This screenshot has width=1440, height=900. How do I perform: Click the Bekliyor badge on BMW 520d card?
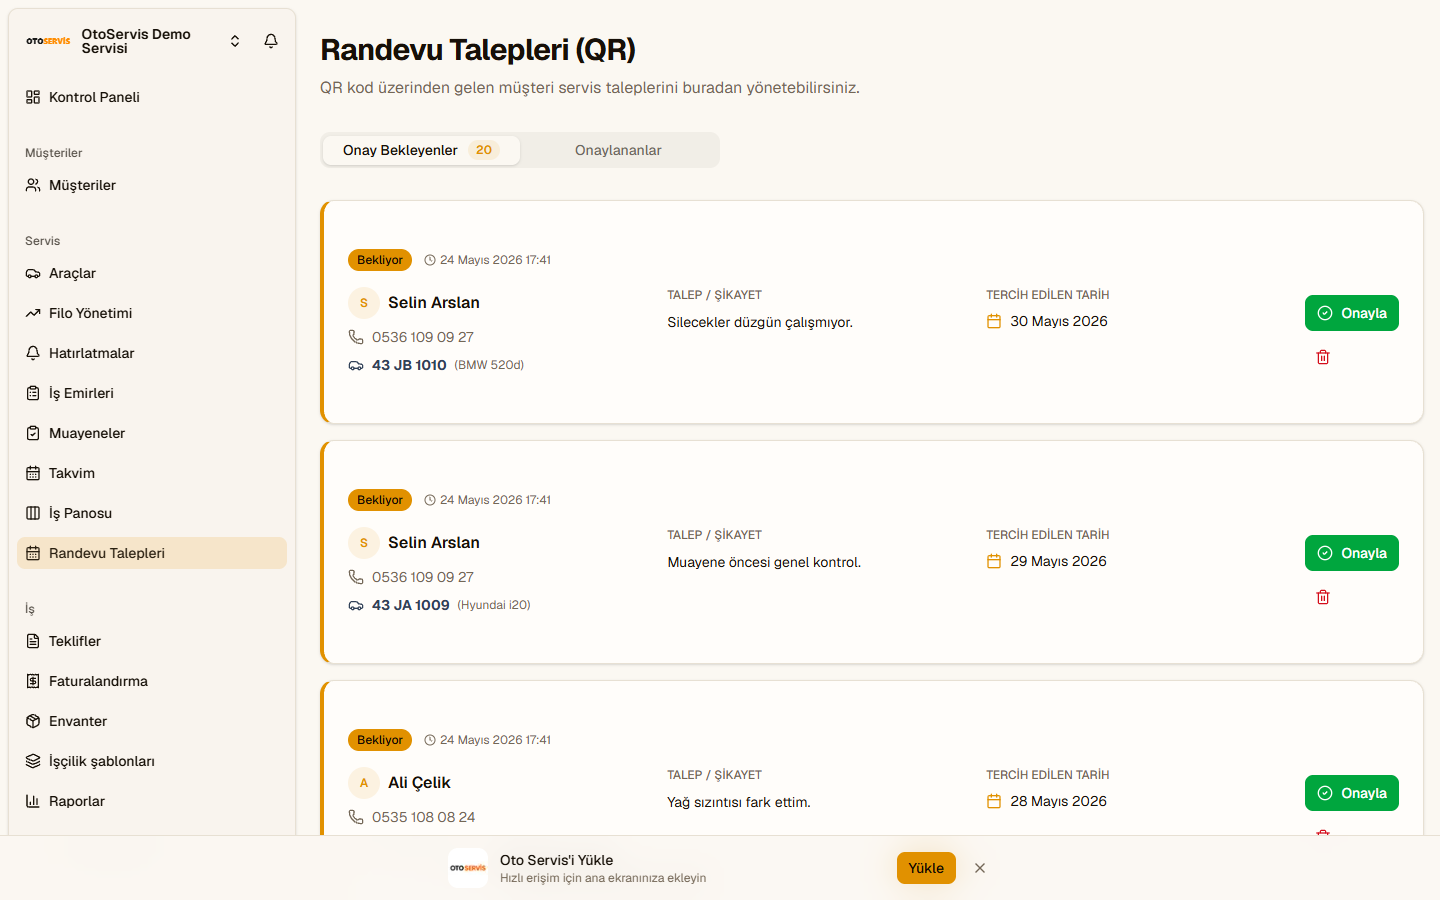click(x=380, y=260)
